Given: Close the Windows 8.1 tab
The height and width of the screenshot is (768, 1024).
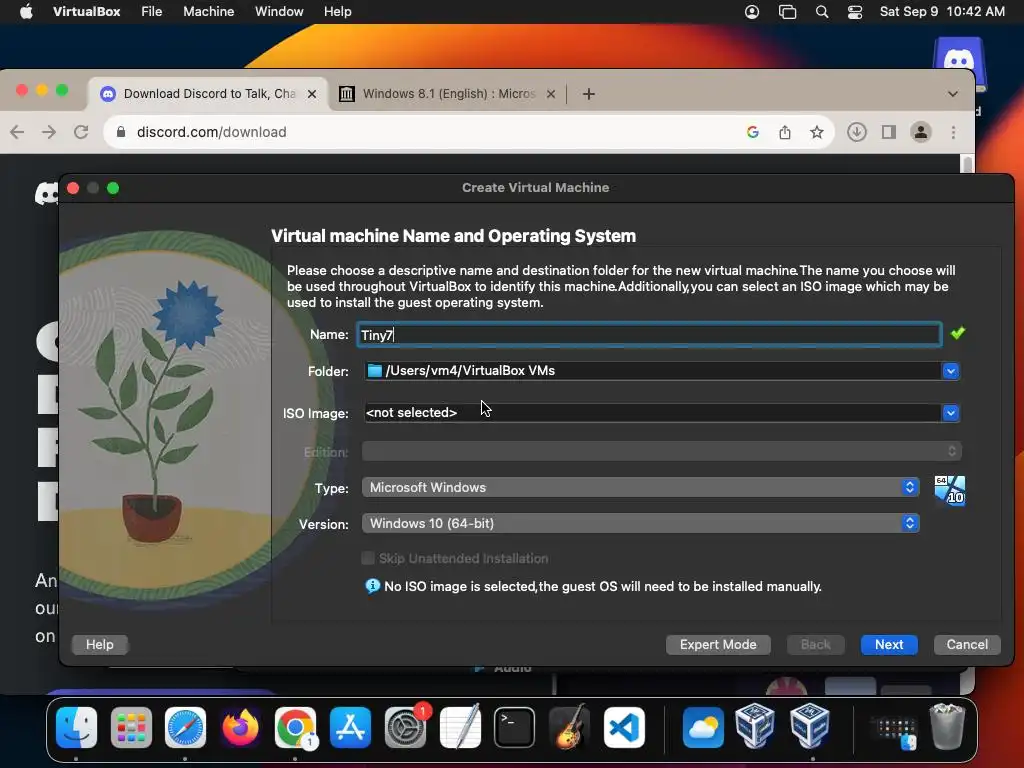Looking at the screenshot, I should point(551,94).
